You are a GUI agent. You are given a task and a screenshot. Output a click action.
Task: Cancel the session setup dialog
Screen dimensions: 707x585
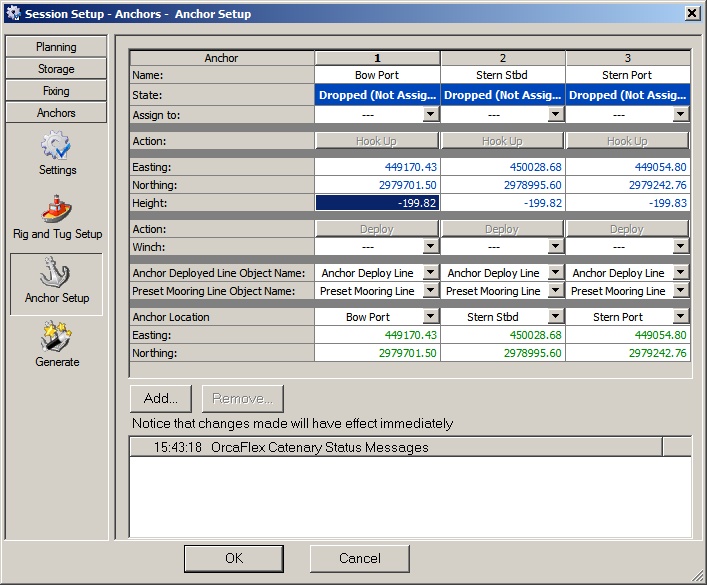[x=359, y=558]
